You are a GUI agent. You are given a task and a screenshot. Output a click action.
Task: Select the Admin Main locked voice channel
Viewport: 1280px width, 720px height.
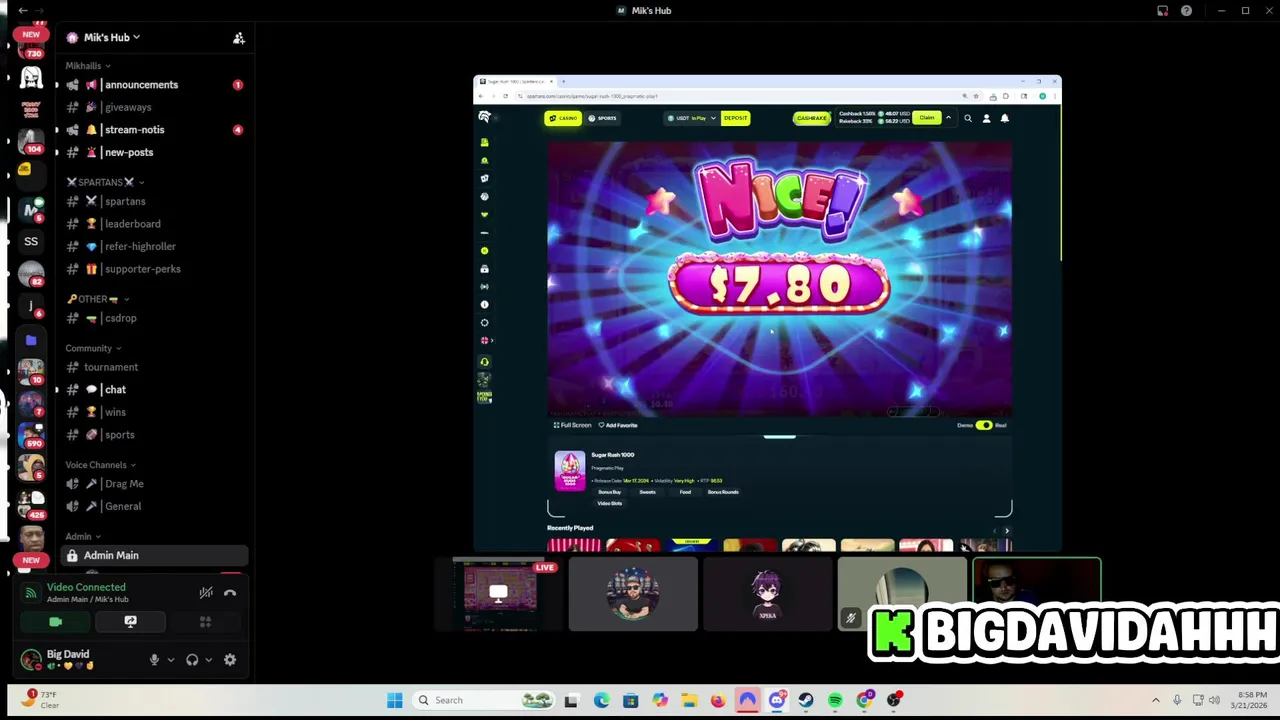coord(154,555)
